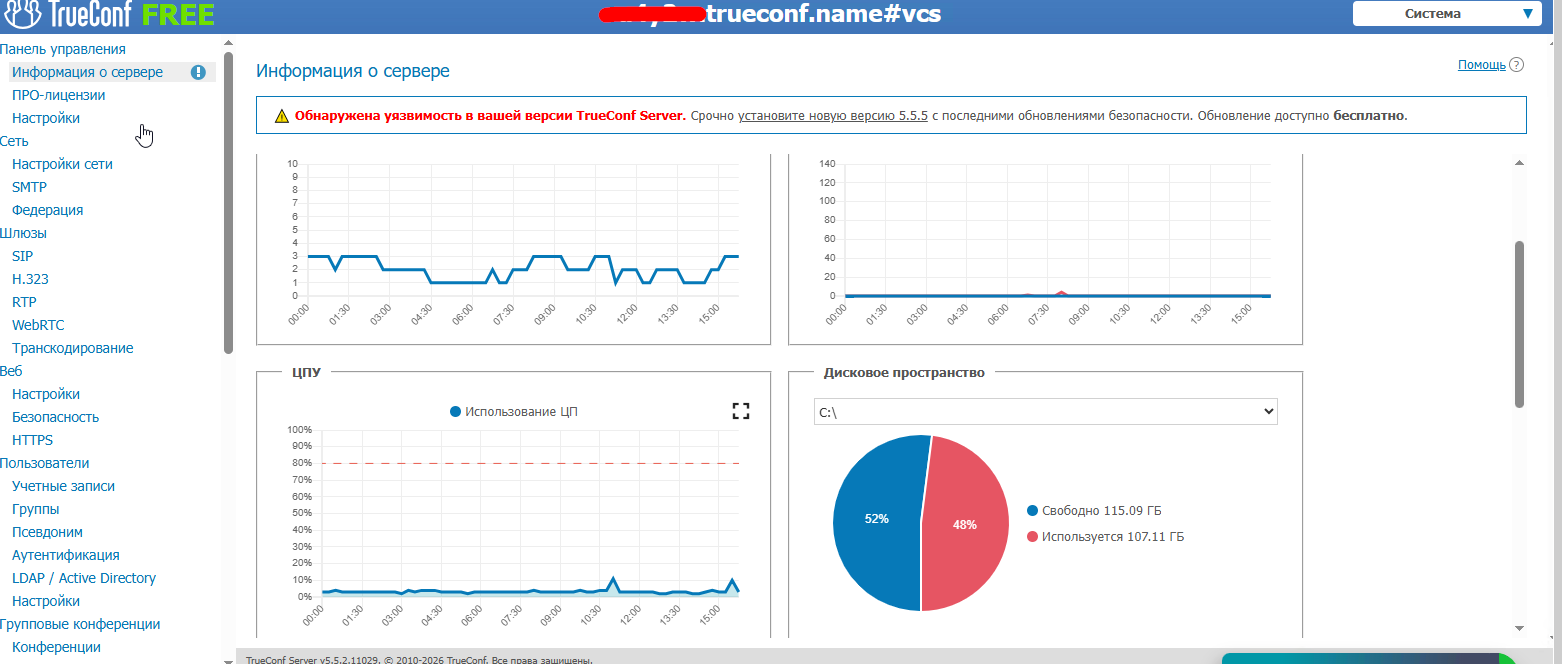
Task: Open Информация о сервере page
Action: (87, 72)
